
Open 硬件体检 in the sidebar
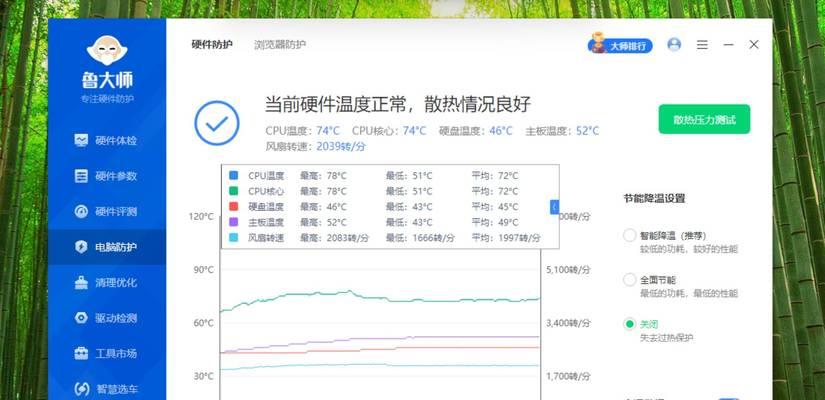click(107, 141)
